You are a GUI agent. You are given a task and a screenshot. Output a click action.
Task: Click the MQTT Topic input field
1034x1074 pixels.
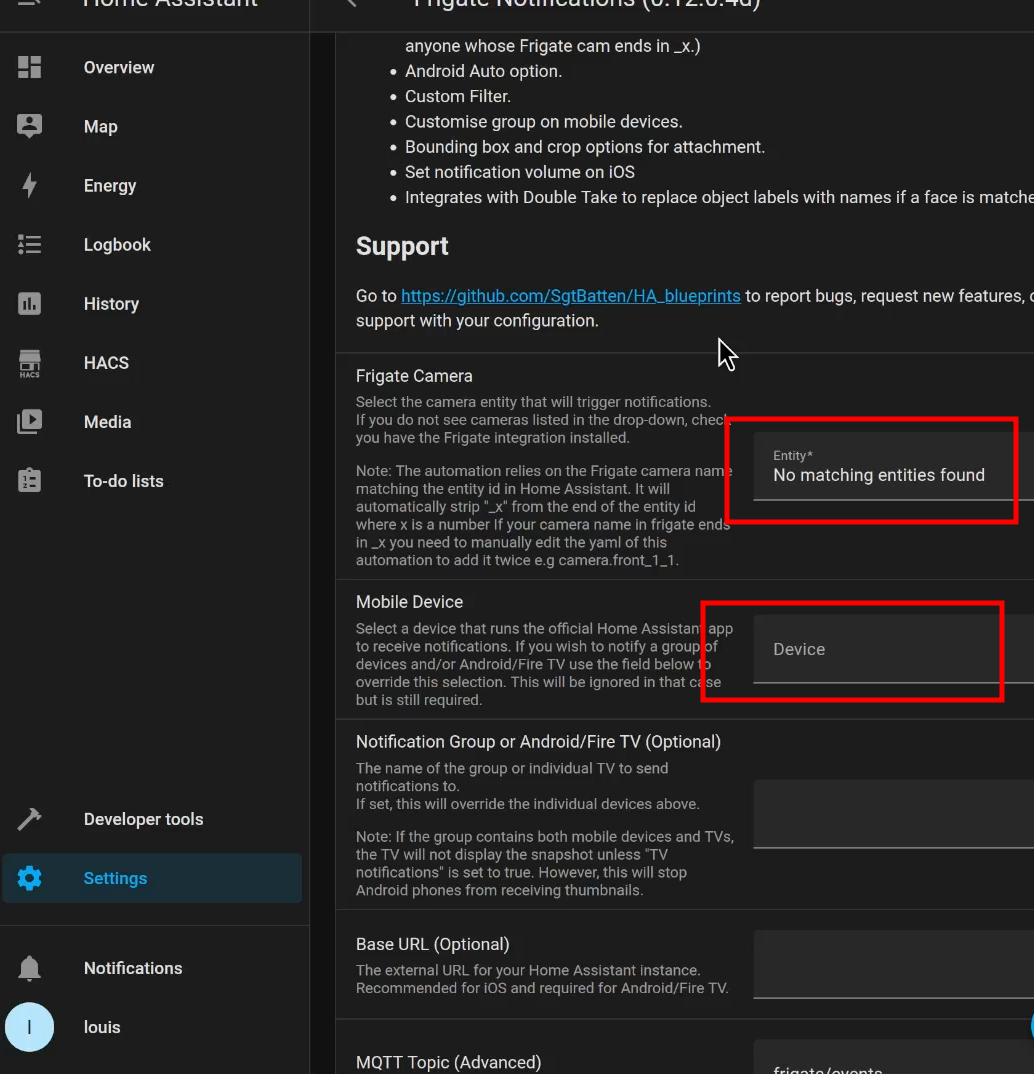point(894,1057)
